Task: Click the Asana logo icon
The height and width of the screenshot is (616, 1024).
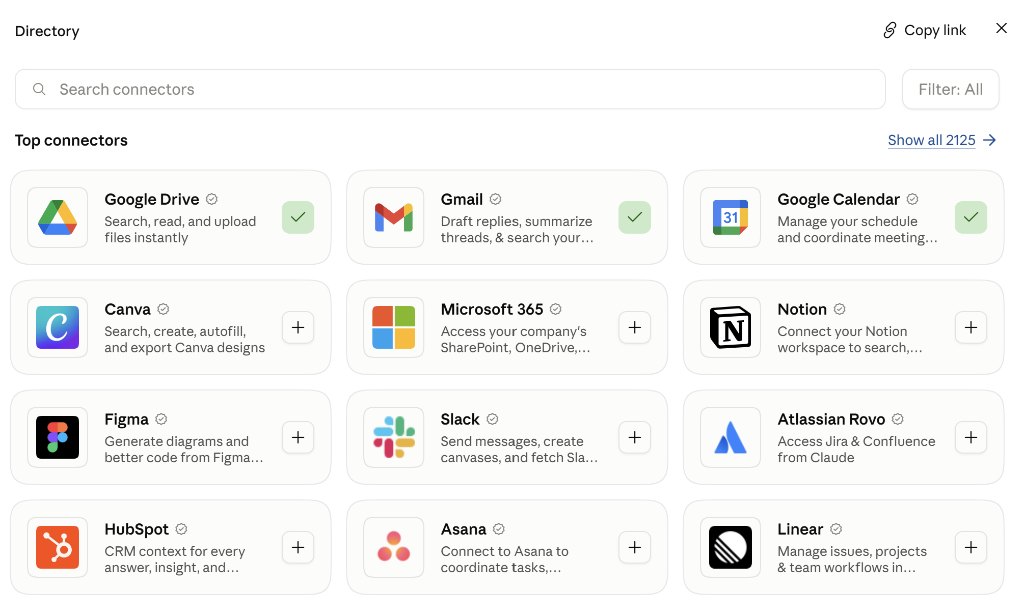Action: 394,547
